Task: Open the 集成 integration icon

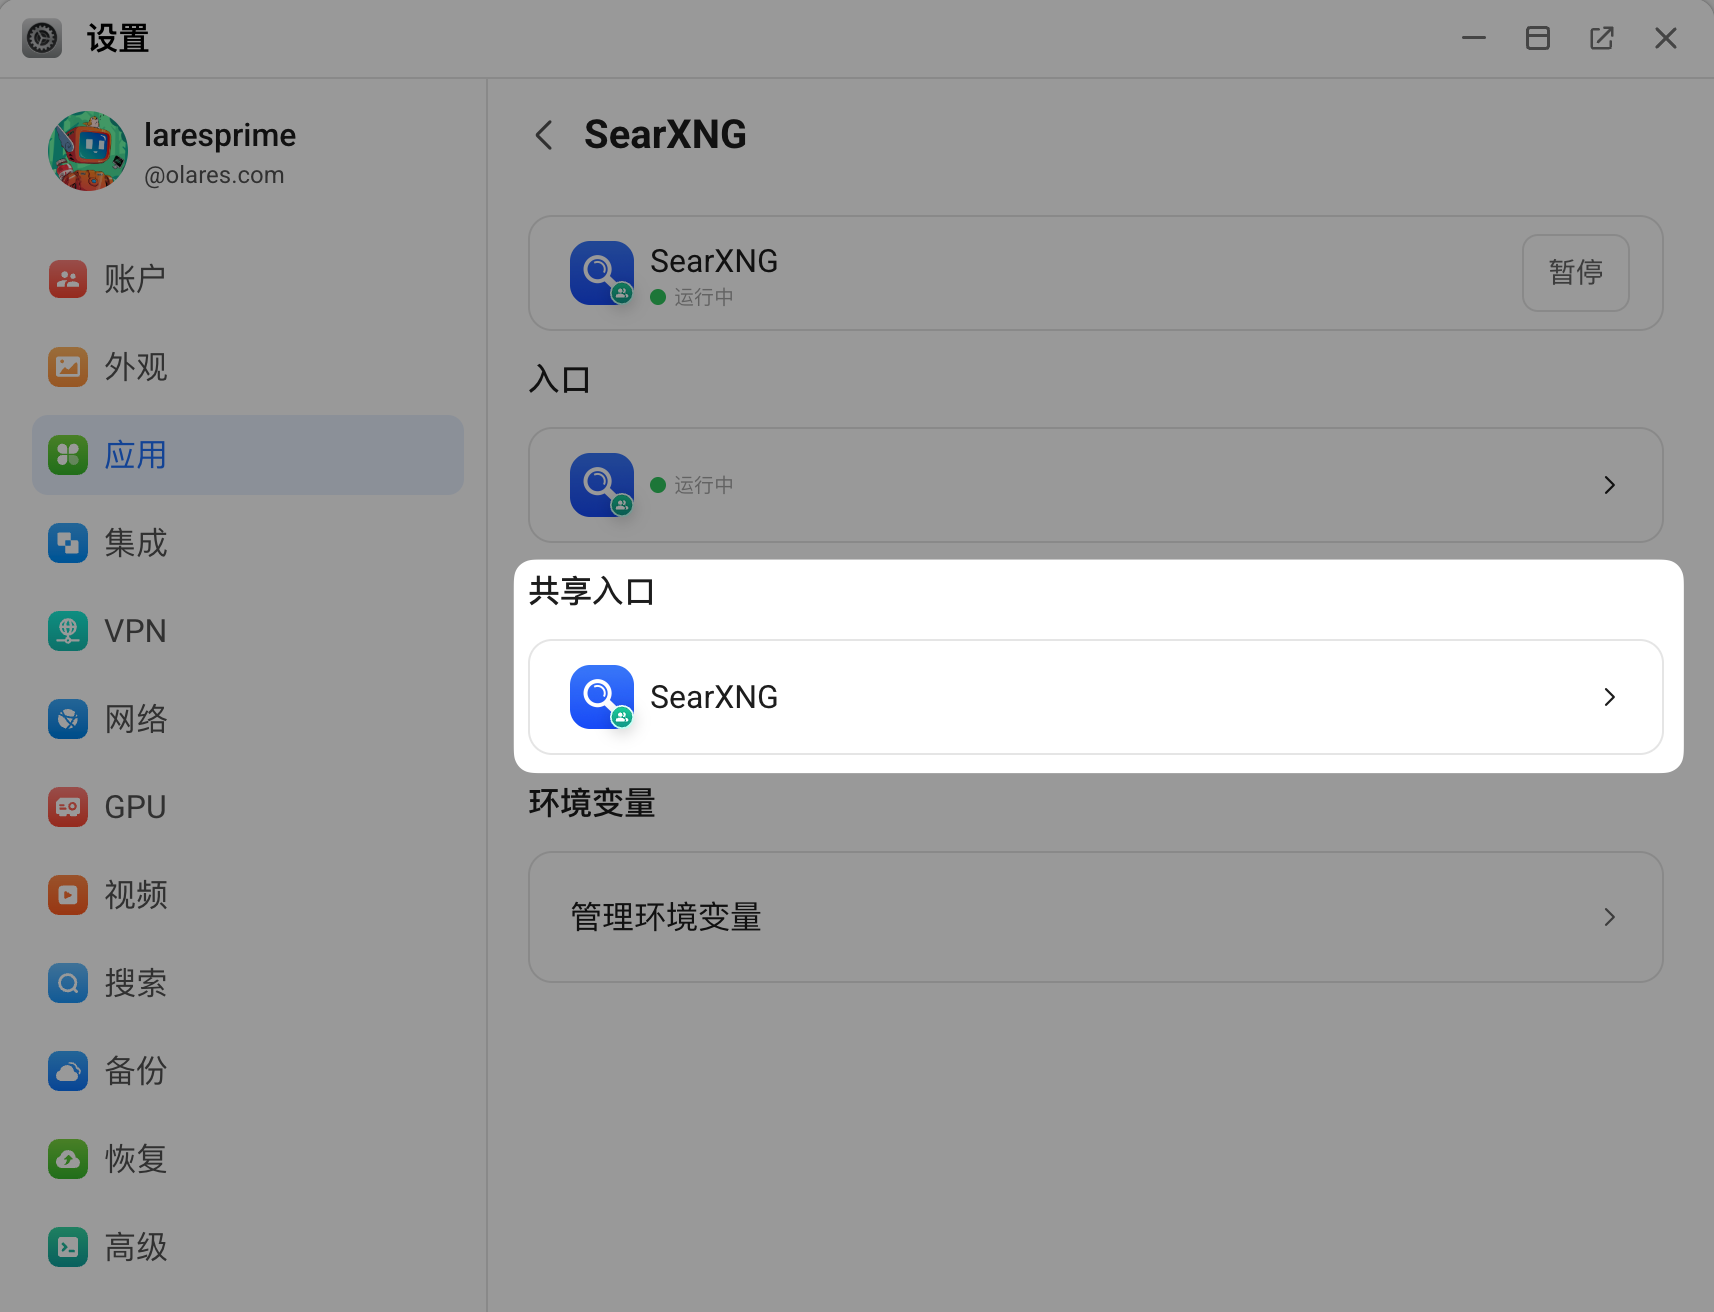Action: [68, 543]
